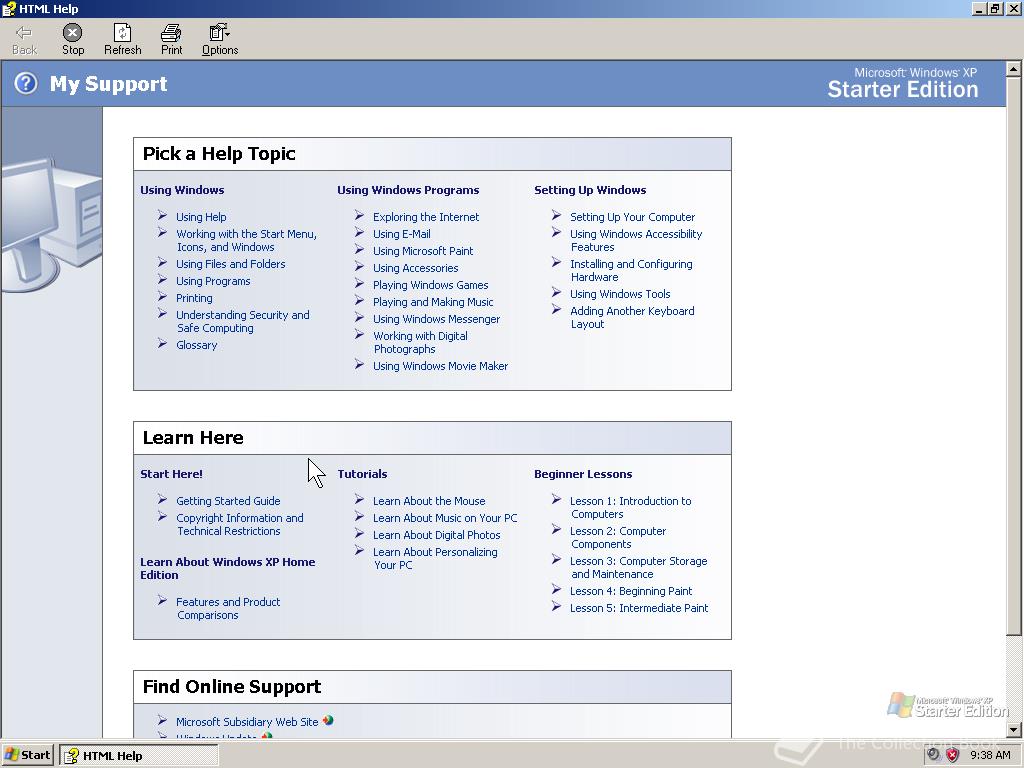Click the arrow bullet beside Exploring the Internet
This screenshot has width=1024, height=768.
coord(360,216)
